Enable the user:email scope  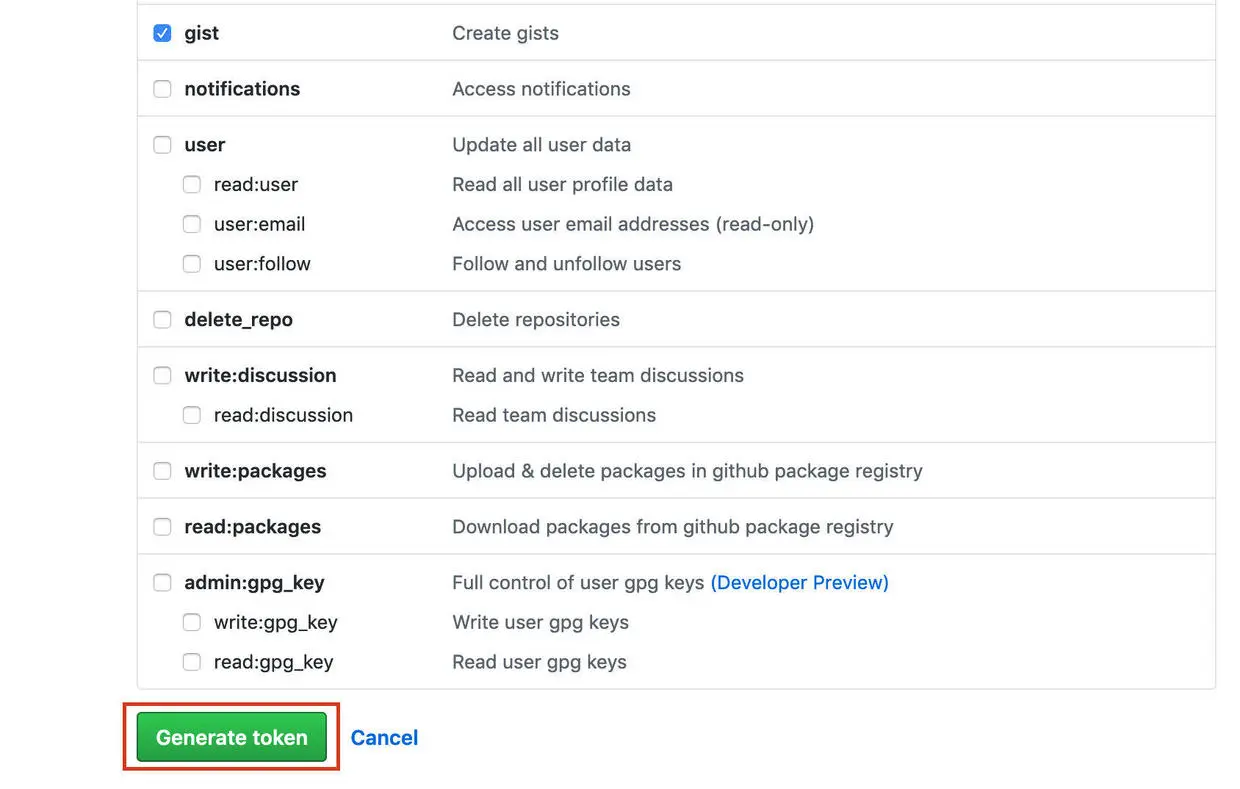[192, 225]
